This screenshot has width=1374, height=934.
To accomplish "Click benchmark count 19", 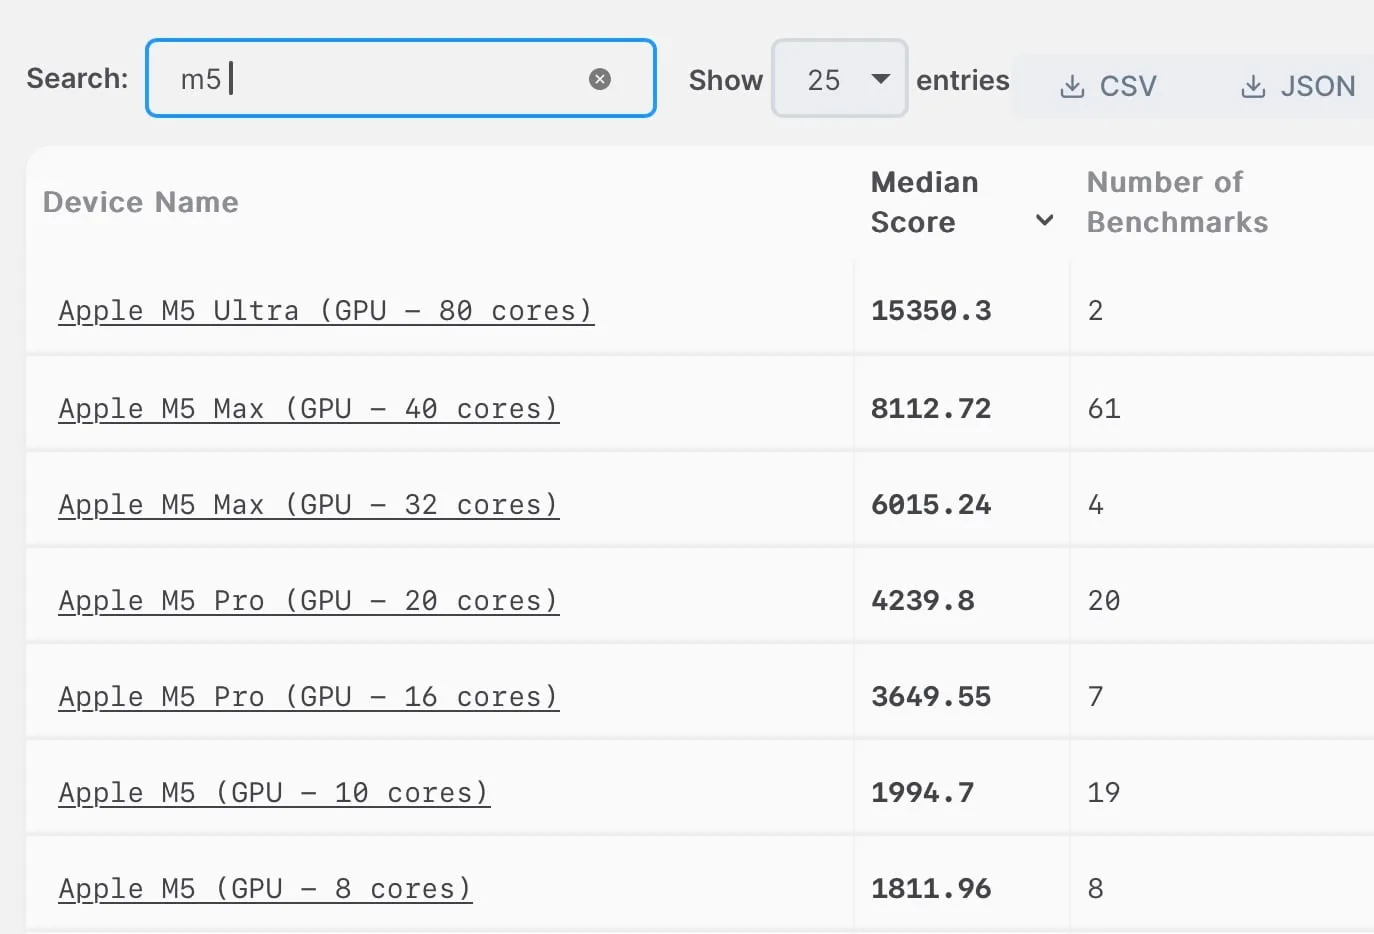I will point(1104,793).
